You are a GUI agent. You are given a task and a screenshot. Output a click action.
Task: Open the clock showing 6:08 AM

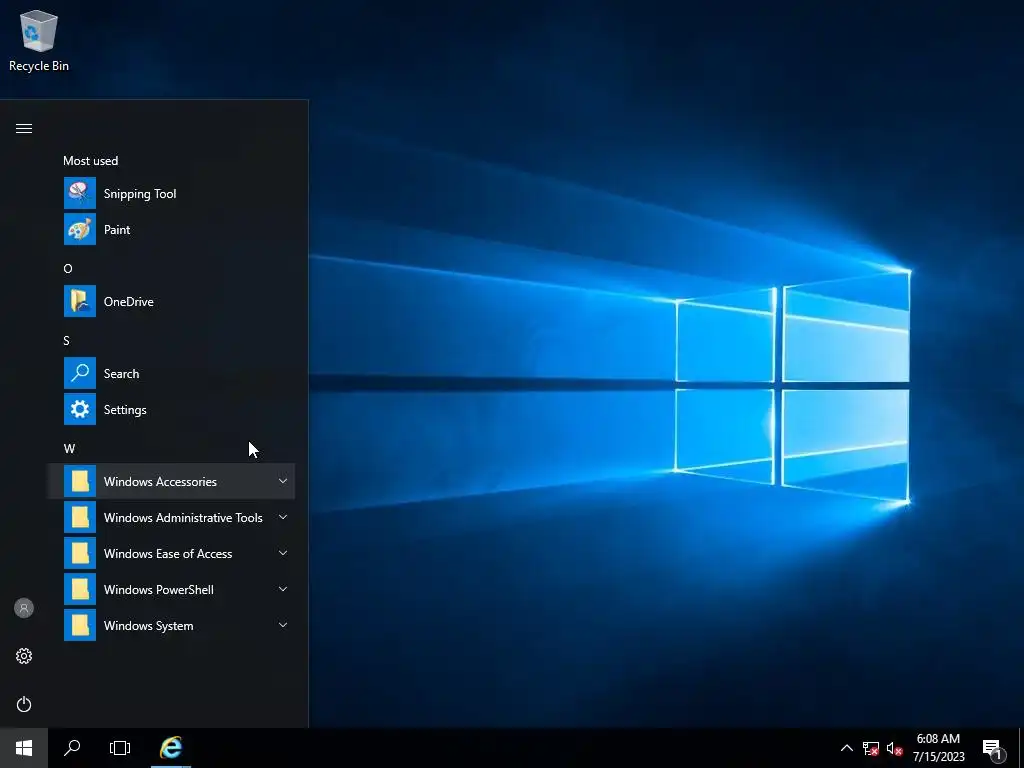click(x=938, y=748)
